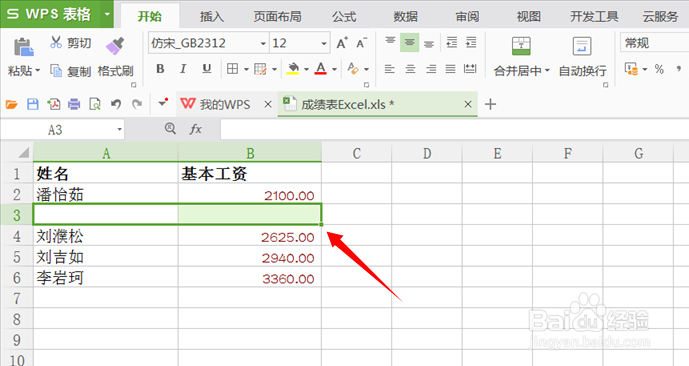
Task: Toggle right horizontal alignment
Action: tap(431, 69)
